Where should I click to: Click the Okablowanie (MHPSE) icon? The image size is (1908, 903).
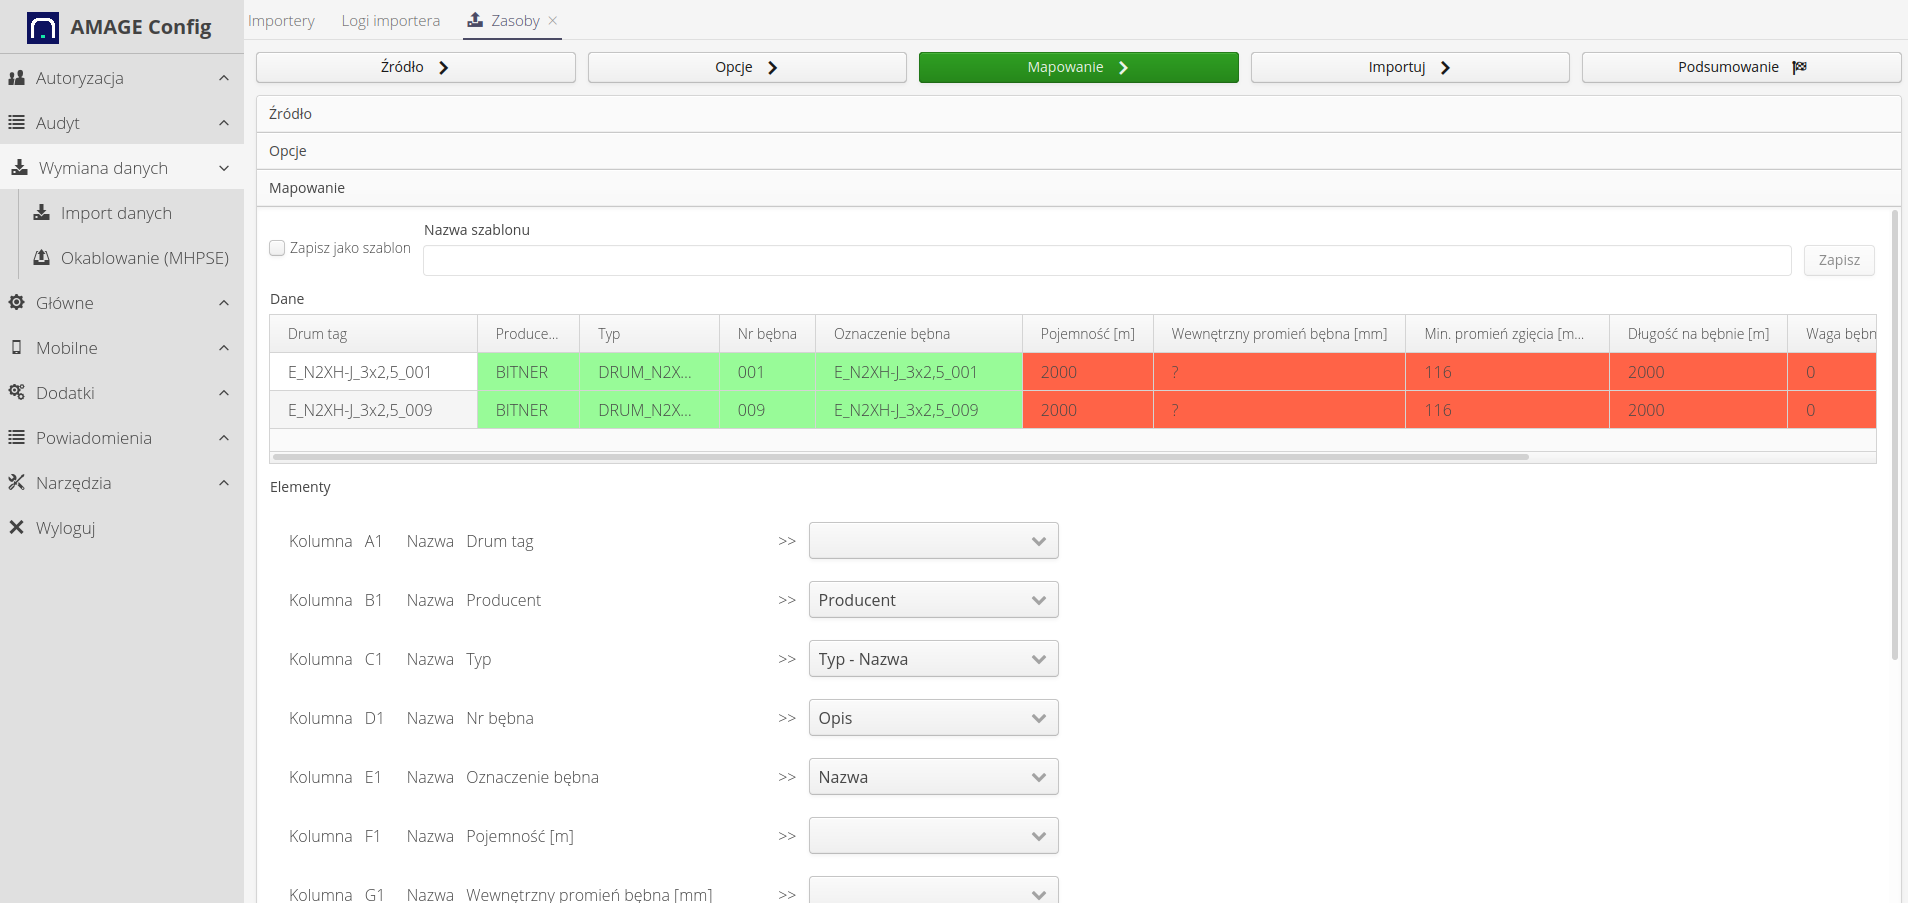pos(41,258)
